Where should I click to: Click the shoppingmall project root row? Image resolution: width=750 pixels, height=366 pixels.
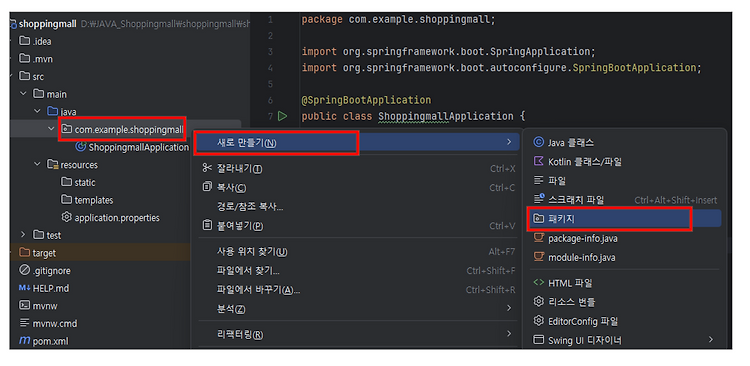(129, 24)
